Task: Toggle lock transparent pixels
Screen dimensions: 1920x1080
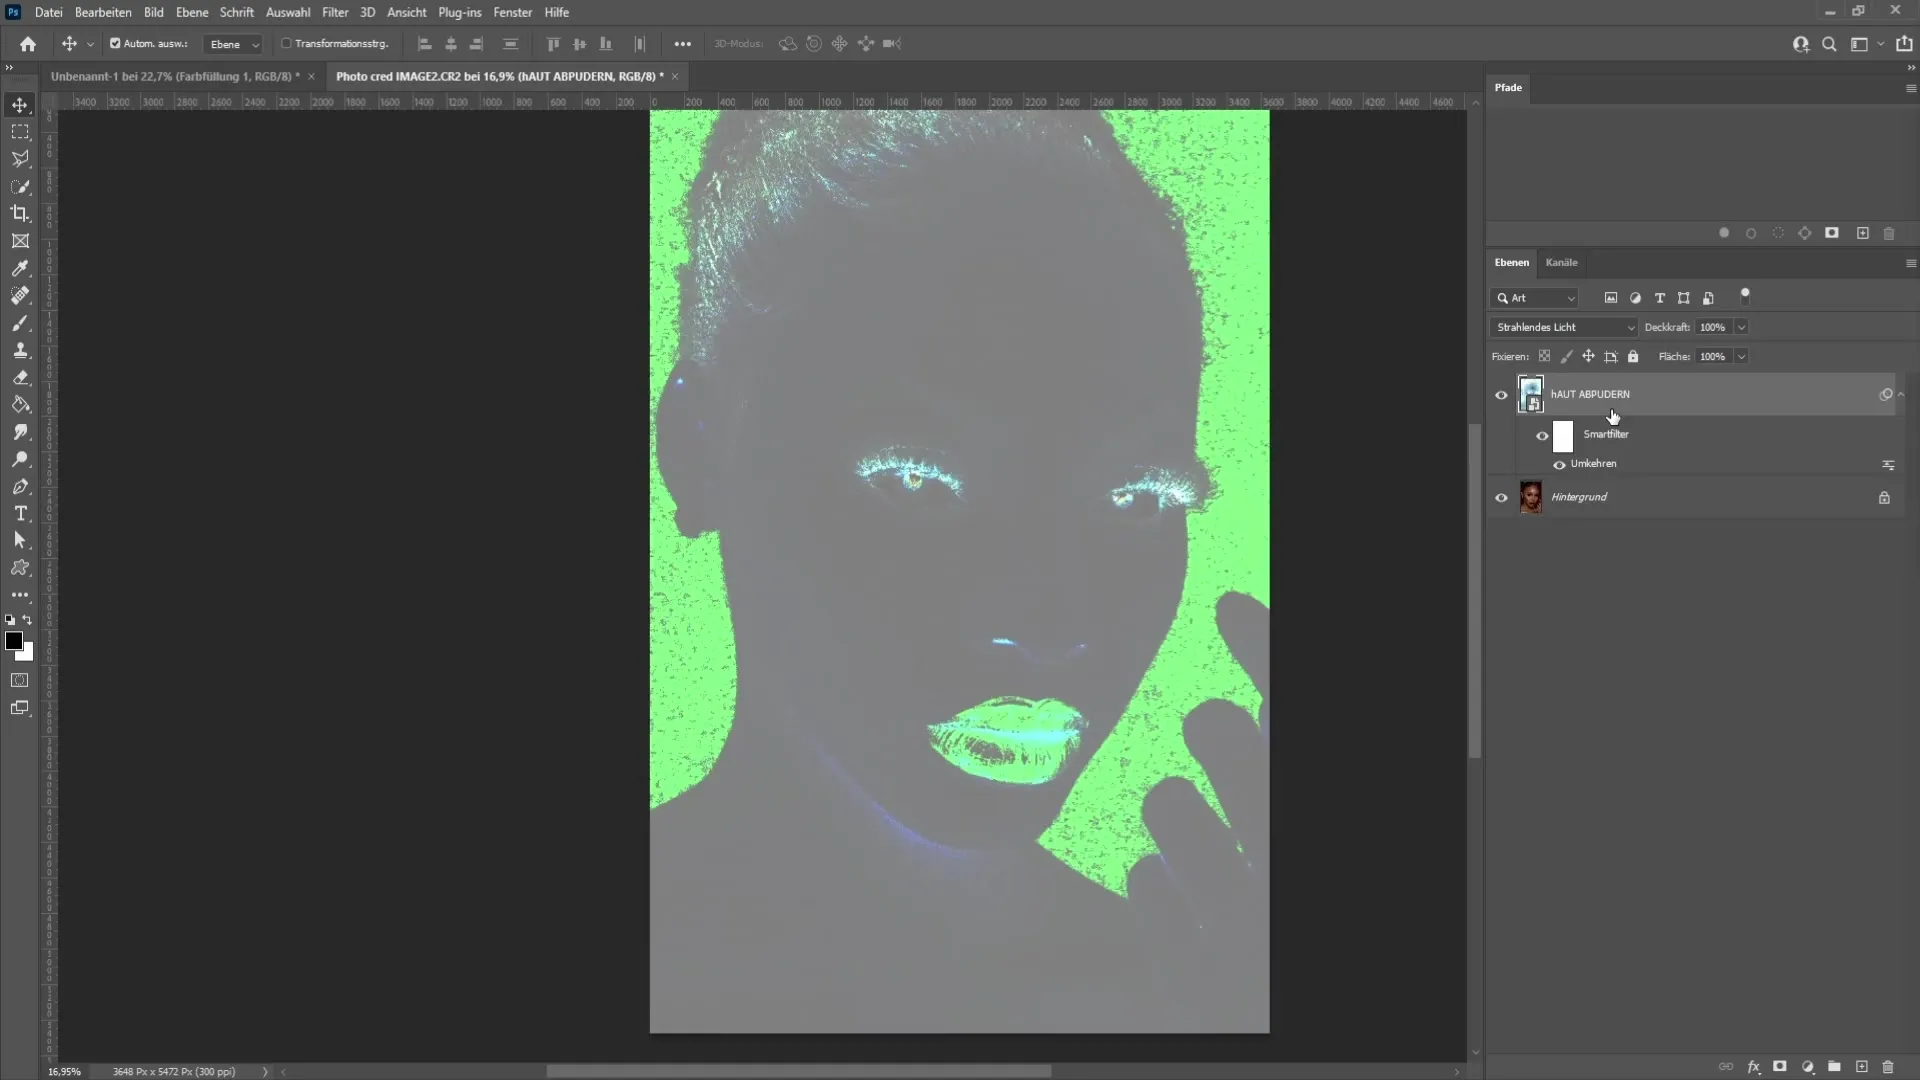Action: point(1544,357)
